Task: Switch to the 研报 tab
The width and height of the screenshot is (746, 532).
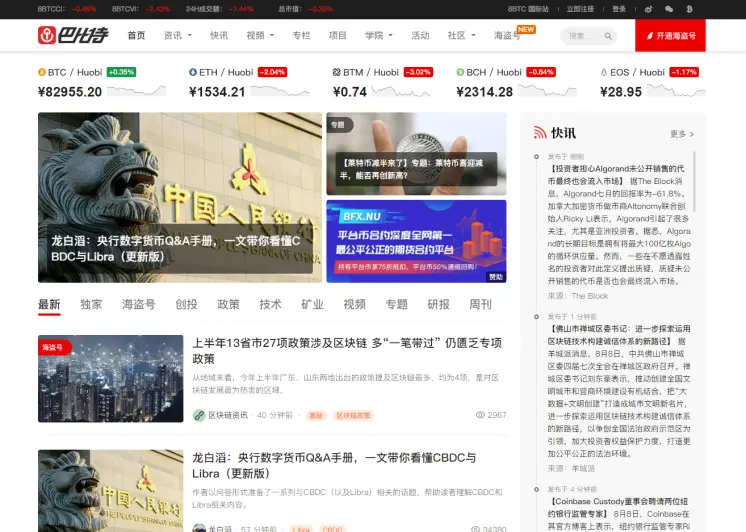Action: point(438,304)
